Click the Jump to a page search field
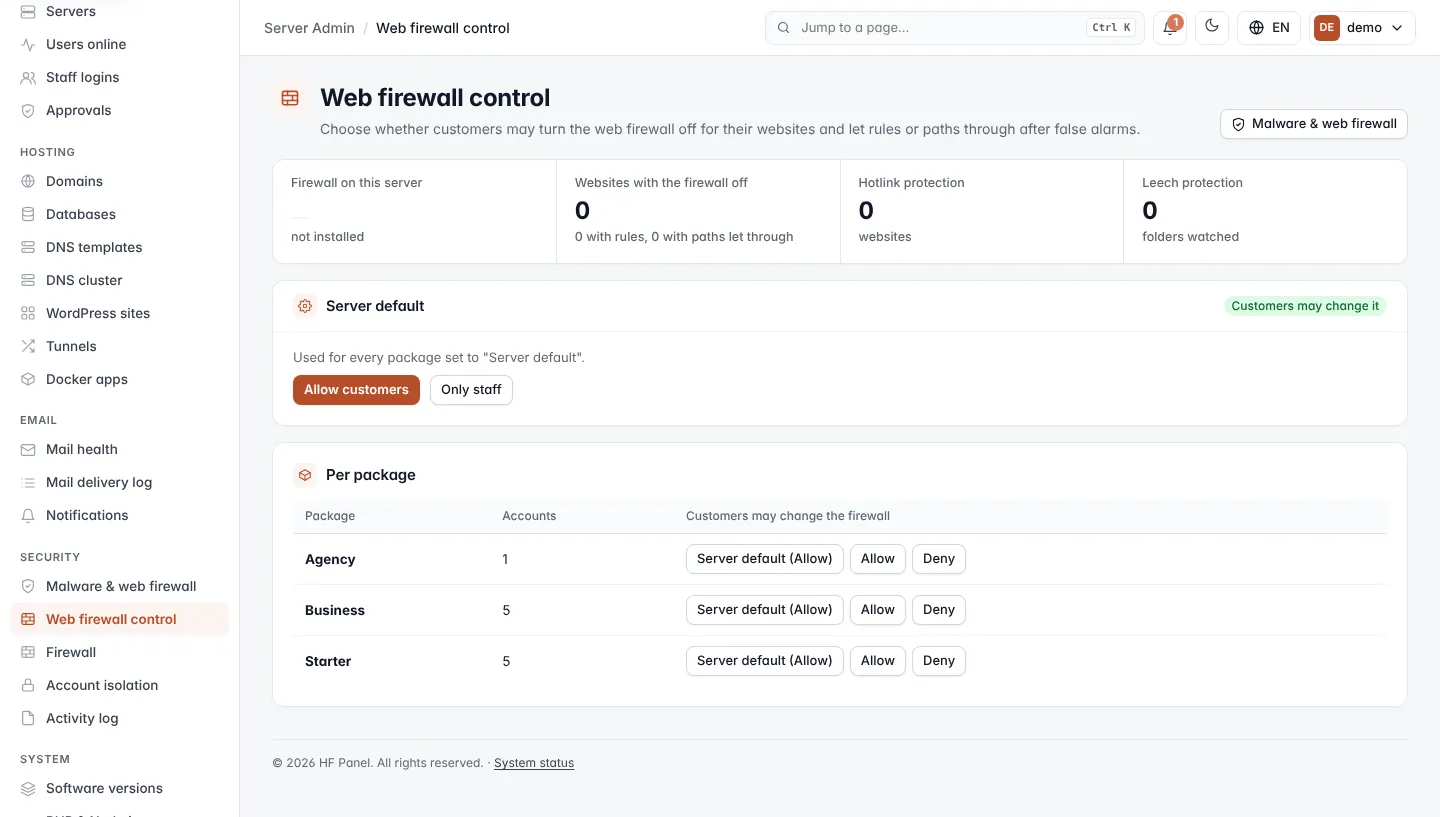The height and width of the screenshot is (817, 1440). 955,28
